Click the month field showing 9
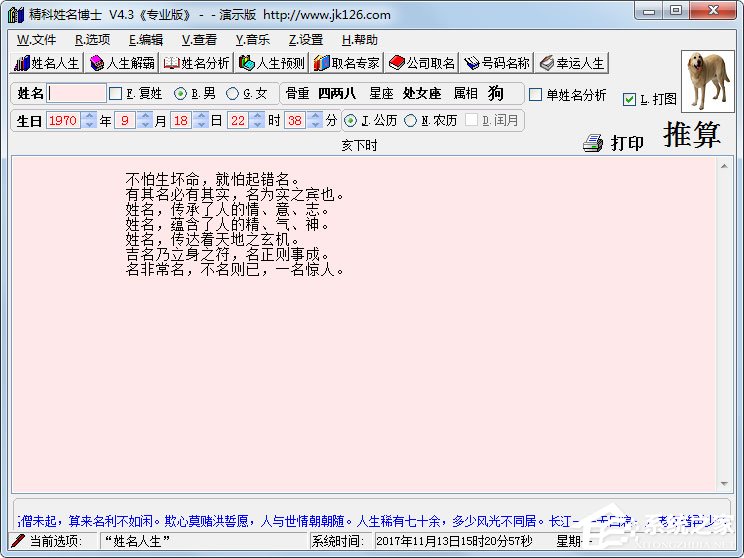This screenshot has height=558, width=744. (x=125, y=121)
